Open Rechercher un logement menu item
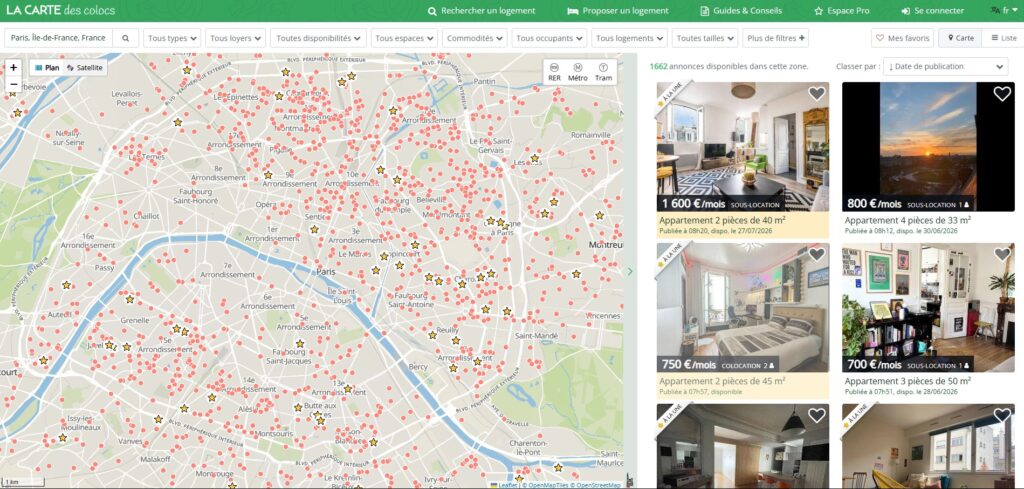This screenshot has width=1024, height=489. click(481, 10)
